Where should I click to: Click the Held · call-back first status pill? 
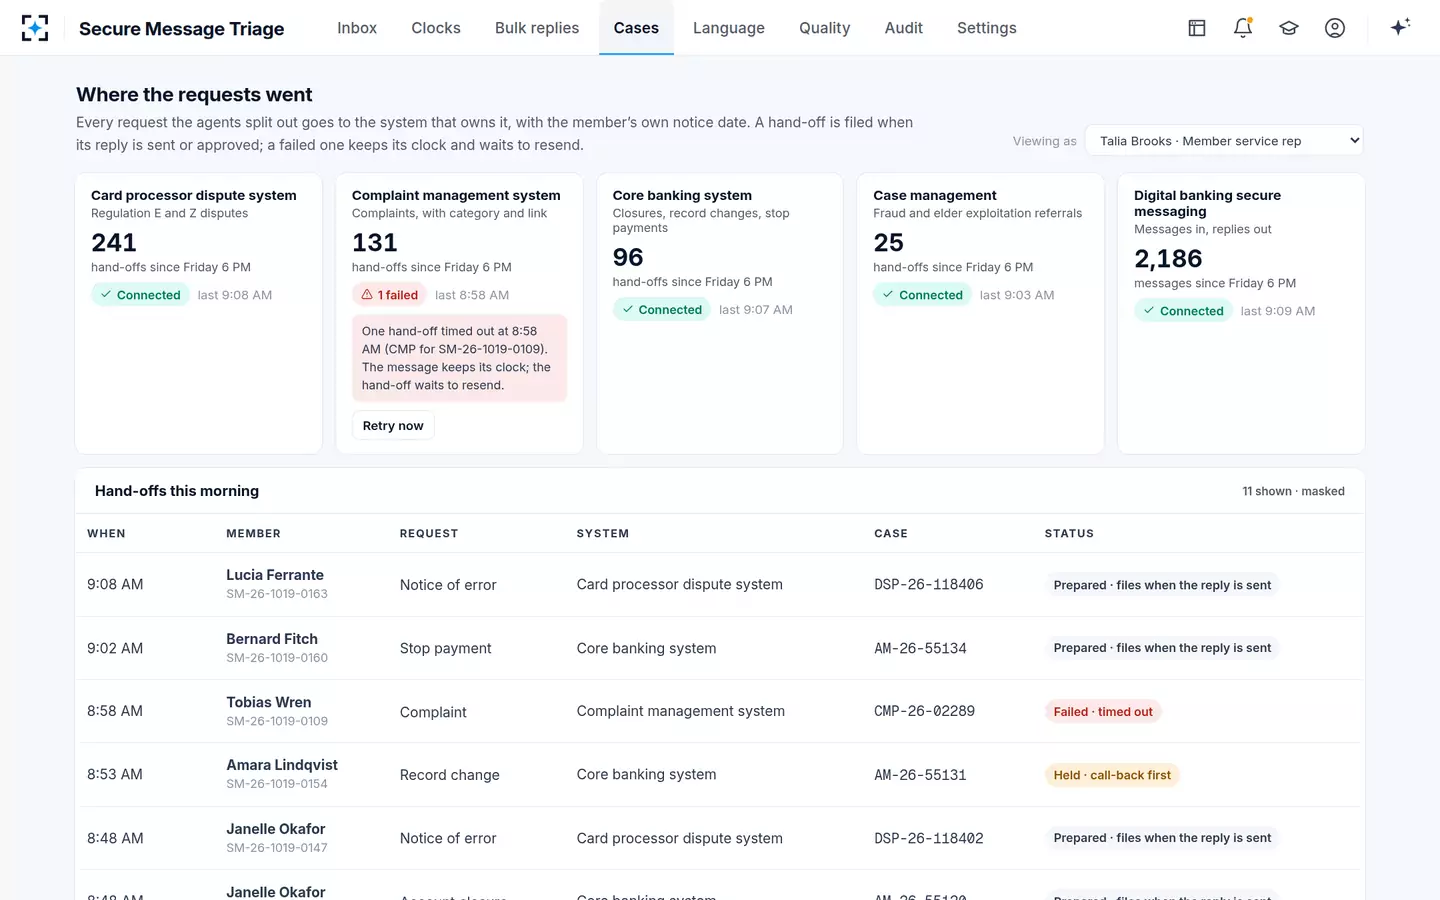click(x=1112, y=775)
